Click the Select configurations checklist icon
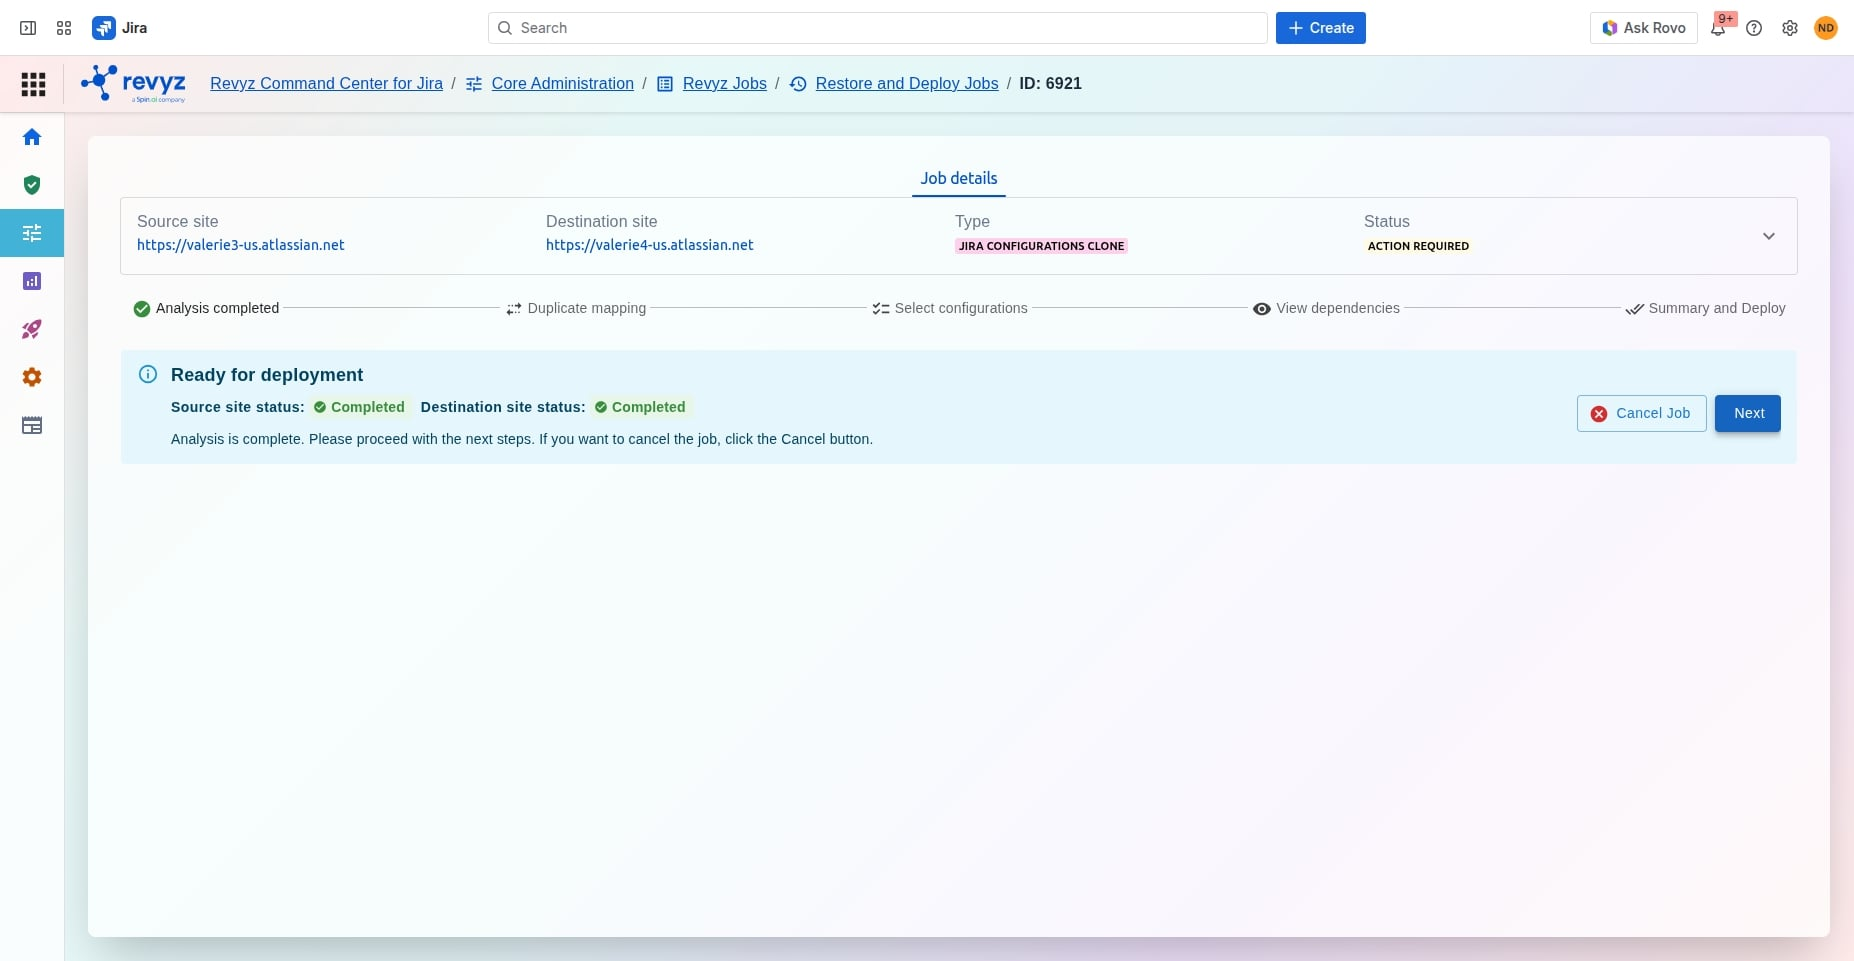Screen dimensions: 1854x961 [x=881, y=309]
